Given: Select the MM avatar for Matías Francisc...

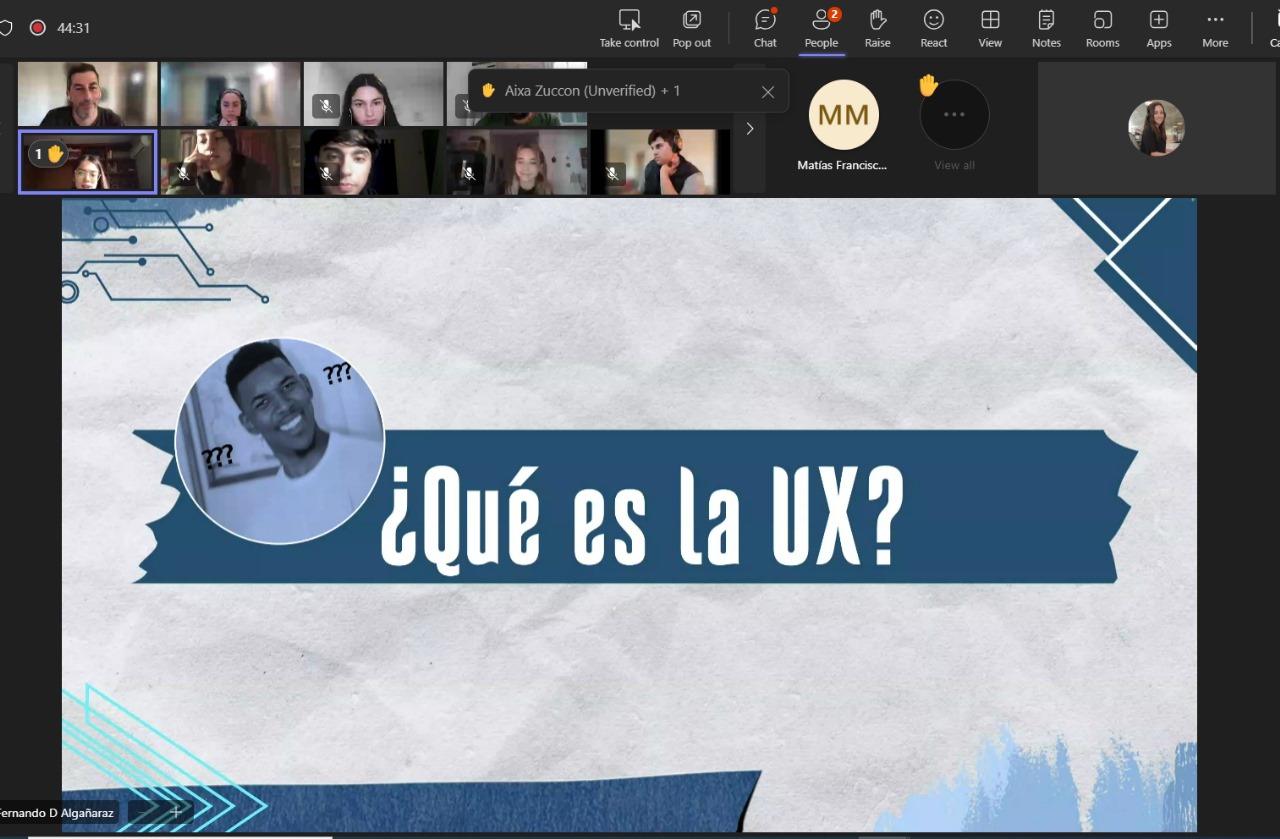Looking at the screenshot, I should click(x=843, y=115).
